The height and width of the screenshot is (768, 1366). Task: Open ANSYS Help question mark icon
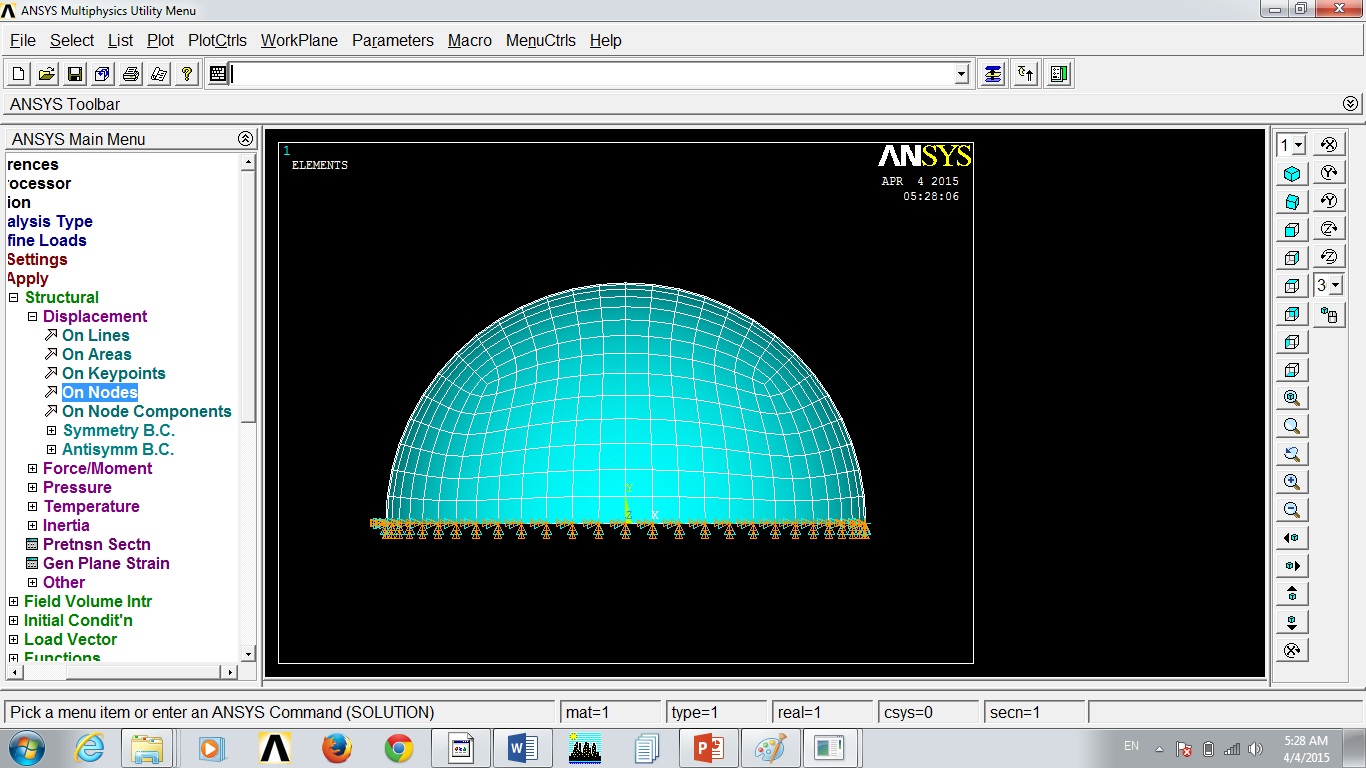tap(187, 74)
